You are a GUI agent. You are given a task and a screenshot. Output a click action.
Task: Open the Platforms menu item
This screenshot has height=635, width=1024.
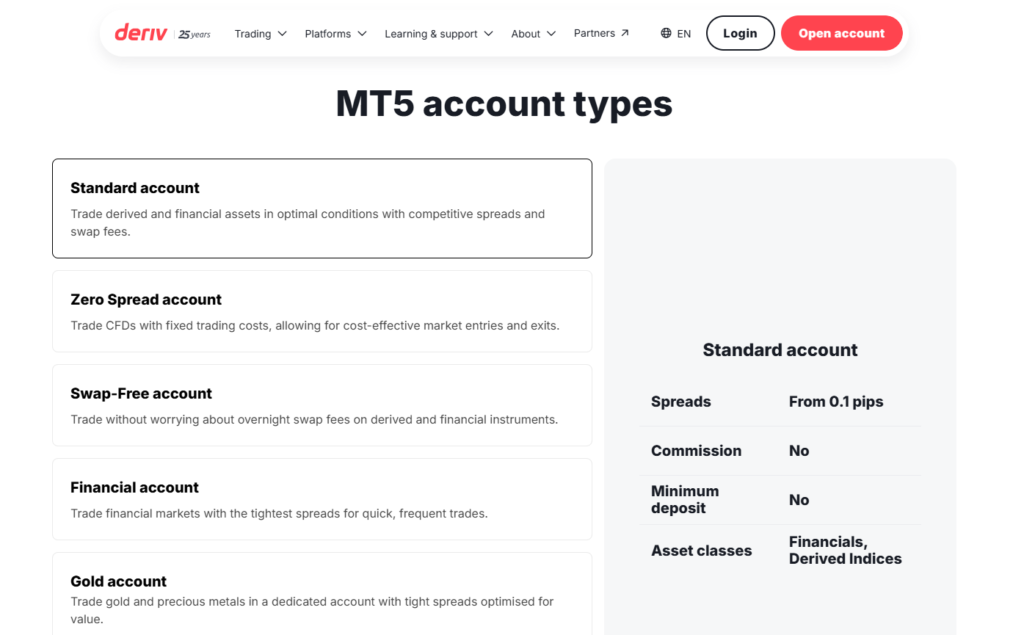tap(336, 33)
